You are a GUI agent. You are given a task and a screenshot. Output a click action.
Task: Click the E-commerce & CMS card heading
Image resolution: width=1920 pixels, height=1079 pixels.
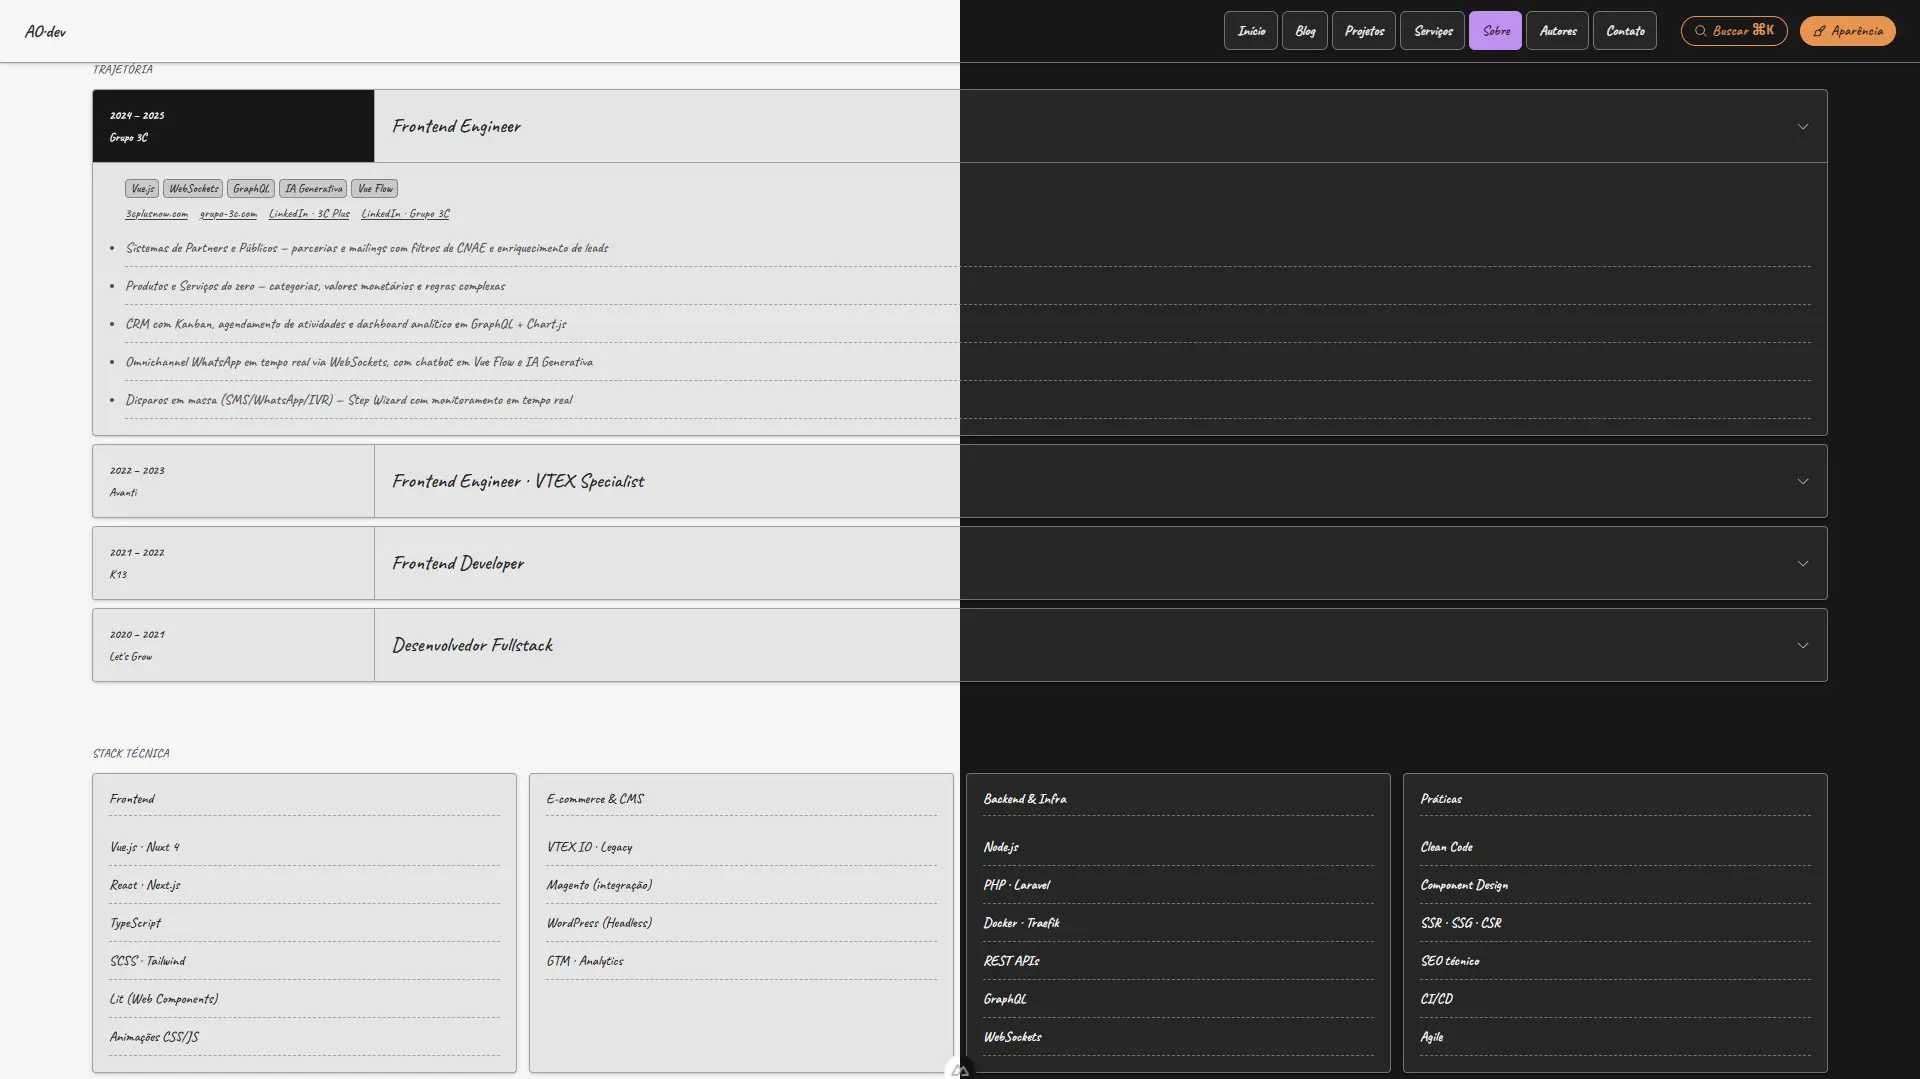click(595, 799)
